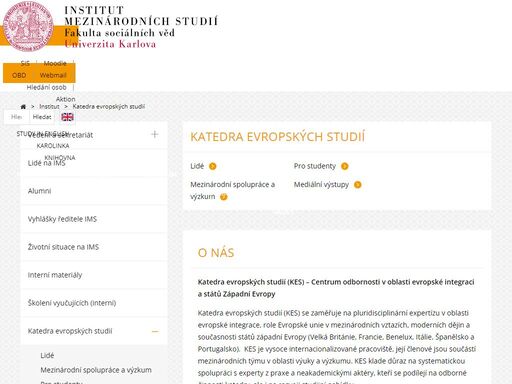
Task: Open Hledání osob people search
Action: (x=47, y=87)
